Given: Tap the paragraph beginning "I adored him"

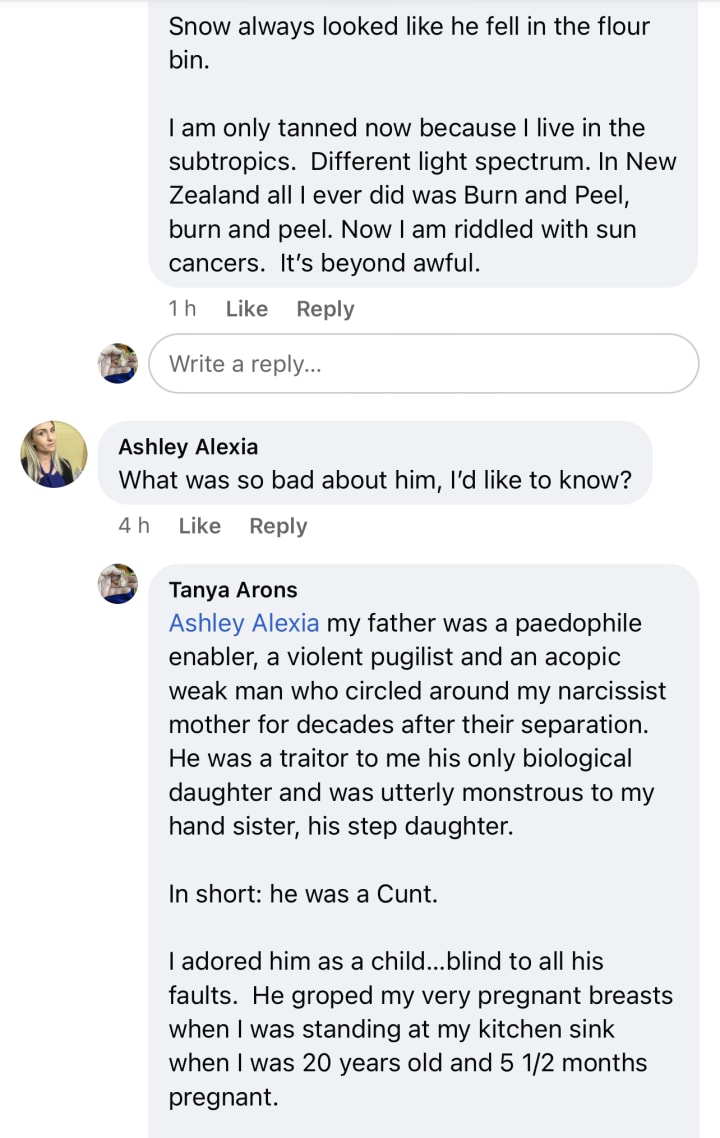Looking at the screenshot, I should (420, 1029).
